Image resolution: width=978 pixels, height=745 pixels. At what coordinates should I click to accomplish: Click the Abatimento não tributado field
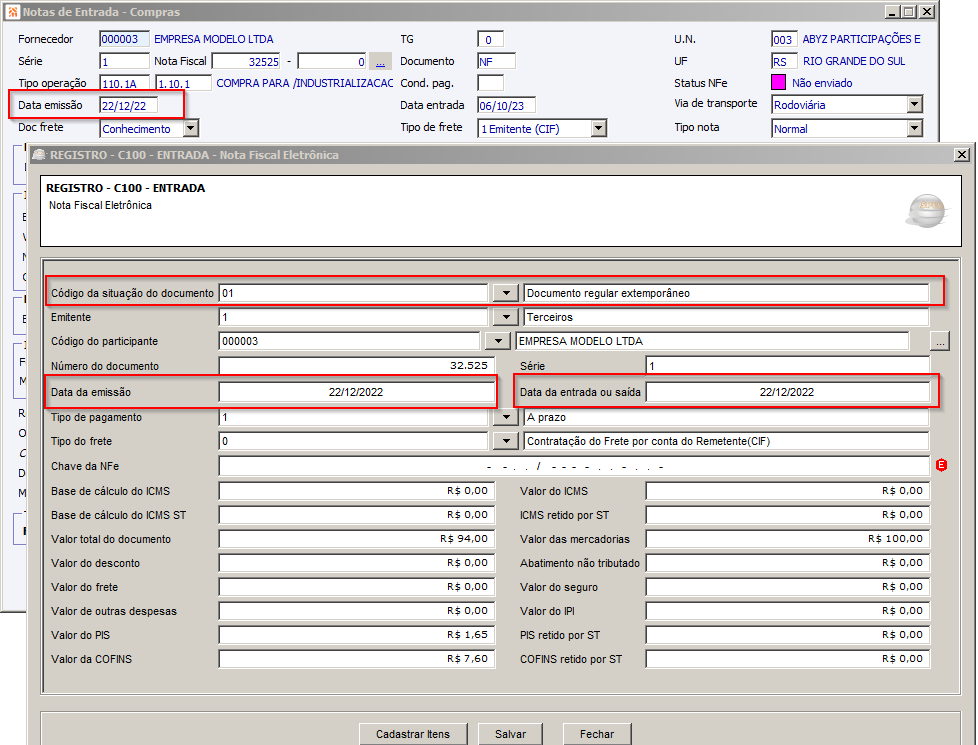point(788,563)
